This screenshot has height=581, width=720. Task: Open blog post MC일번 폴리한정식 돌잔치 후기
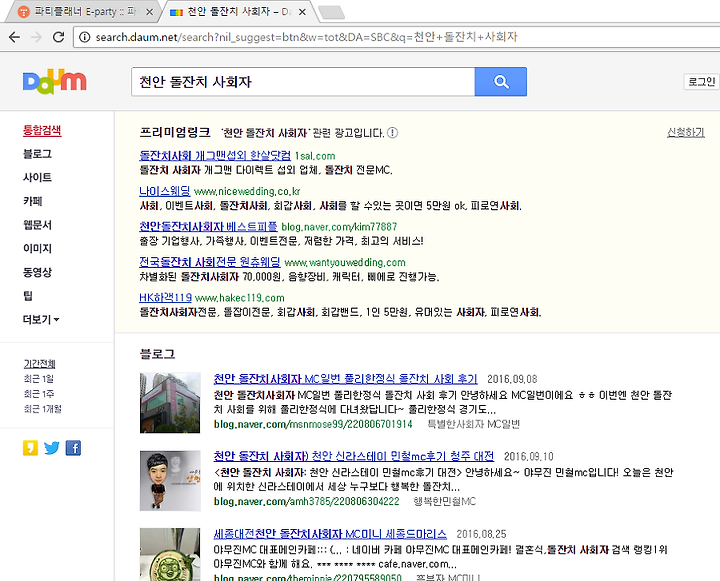345,379
